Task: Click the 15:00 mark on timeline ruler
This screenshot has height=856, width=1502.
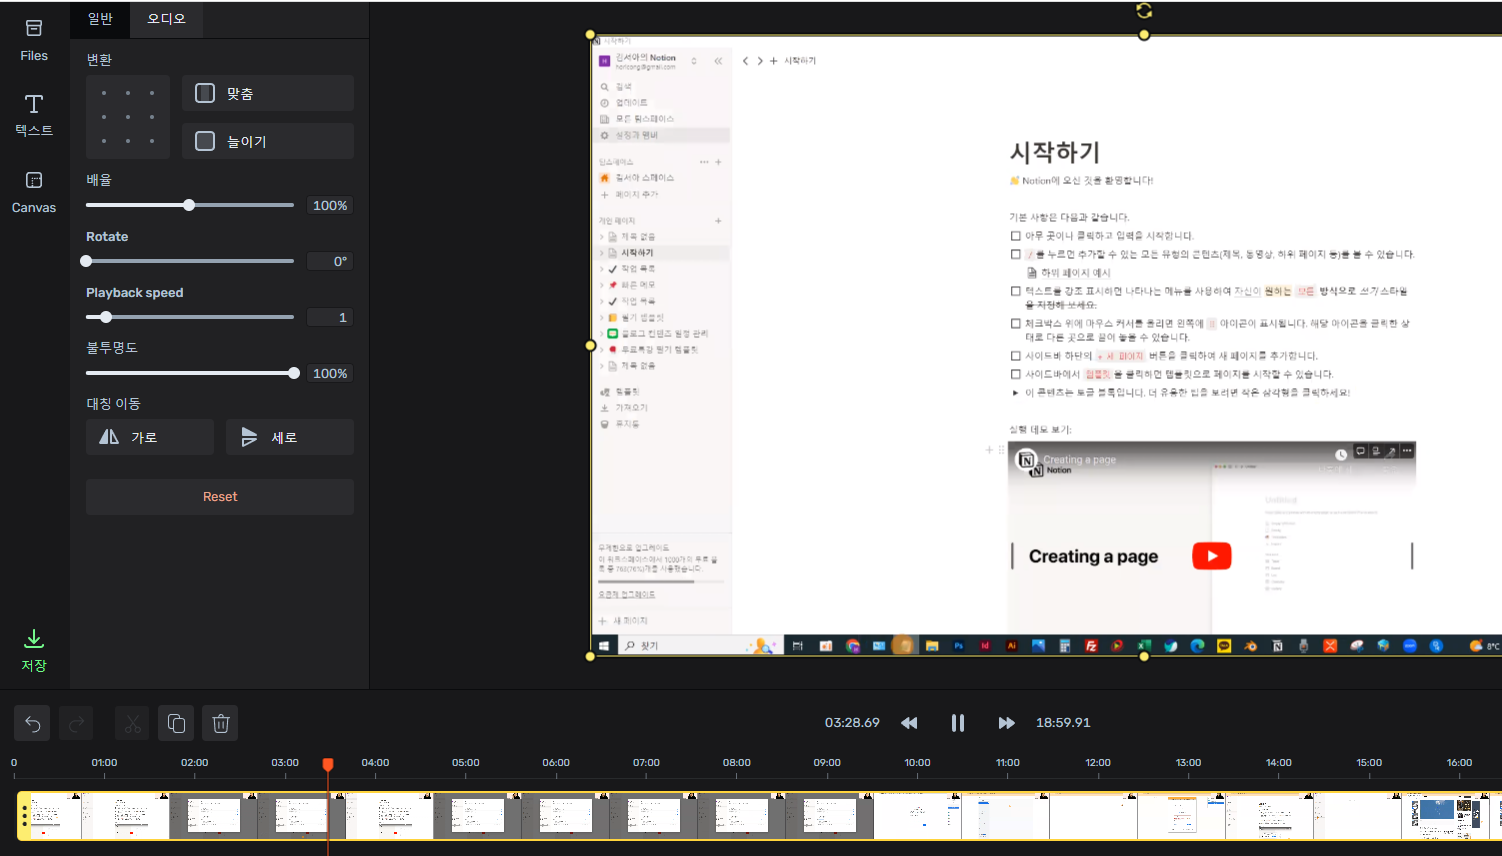Action: point(1369,763)
